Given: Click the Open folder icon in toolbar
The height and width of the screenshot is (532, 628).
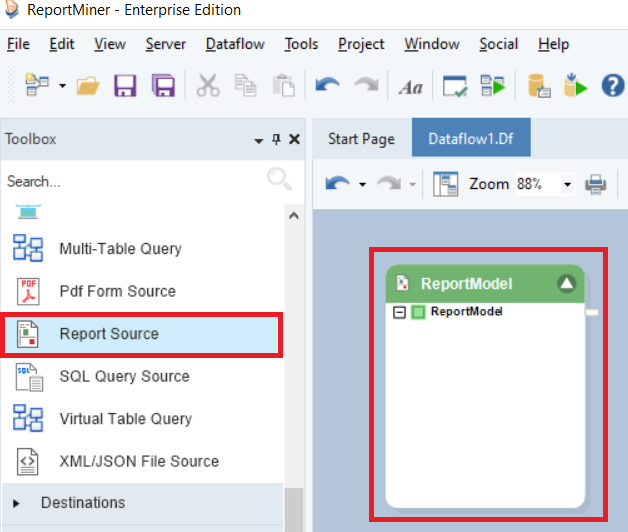Looking at the screenshot, I should pos(88,86).
